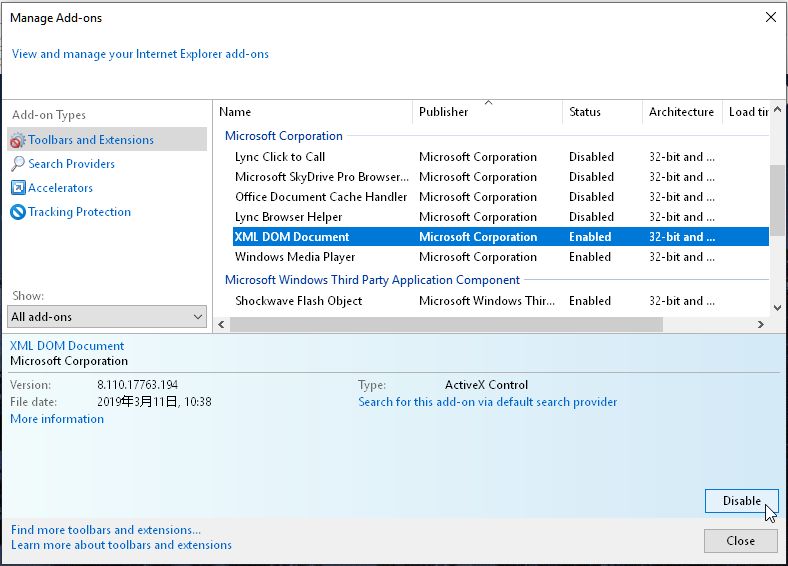The width and height of the screenshot is (788, 566).
Task: Collapse Microsoft Windows Third Party Application Component group
Action: pyautogui.click(x=372, y=280)
